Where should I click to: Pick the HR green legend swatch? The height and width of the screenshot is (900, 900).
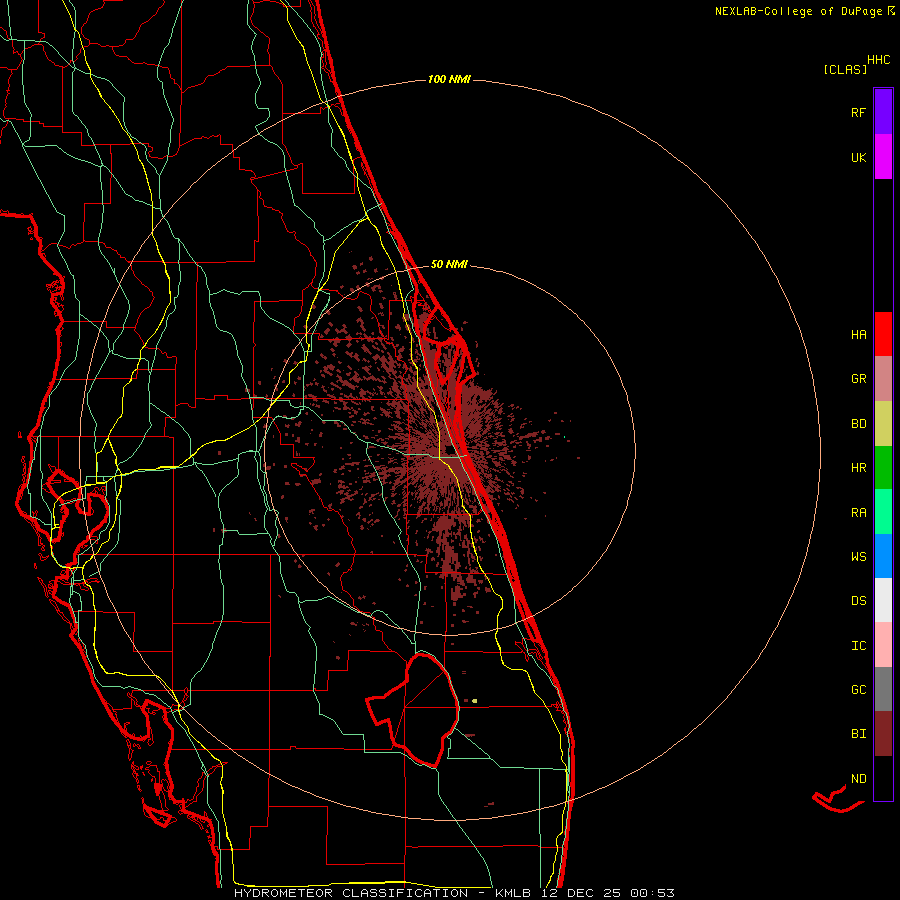(x=883, y=468)
